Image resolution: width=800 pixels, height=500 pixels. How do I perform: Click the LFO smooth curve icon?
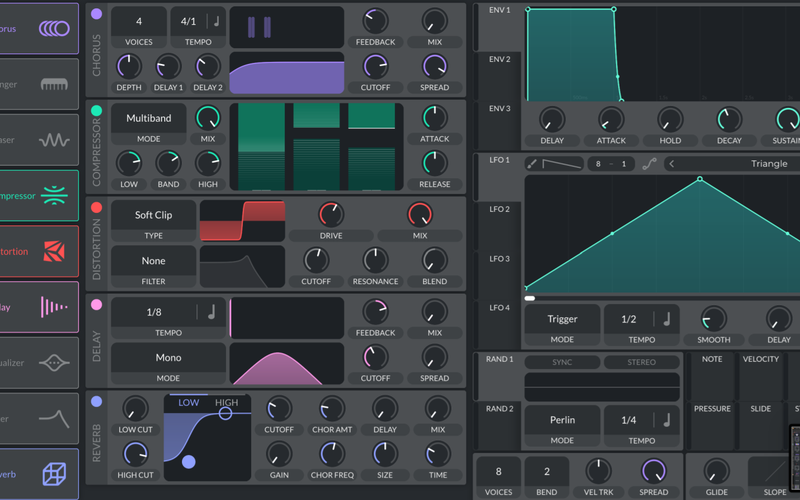pos(650,164)
